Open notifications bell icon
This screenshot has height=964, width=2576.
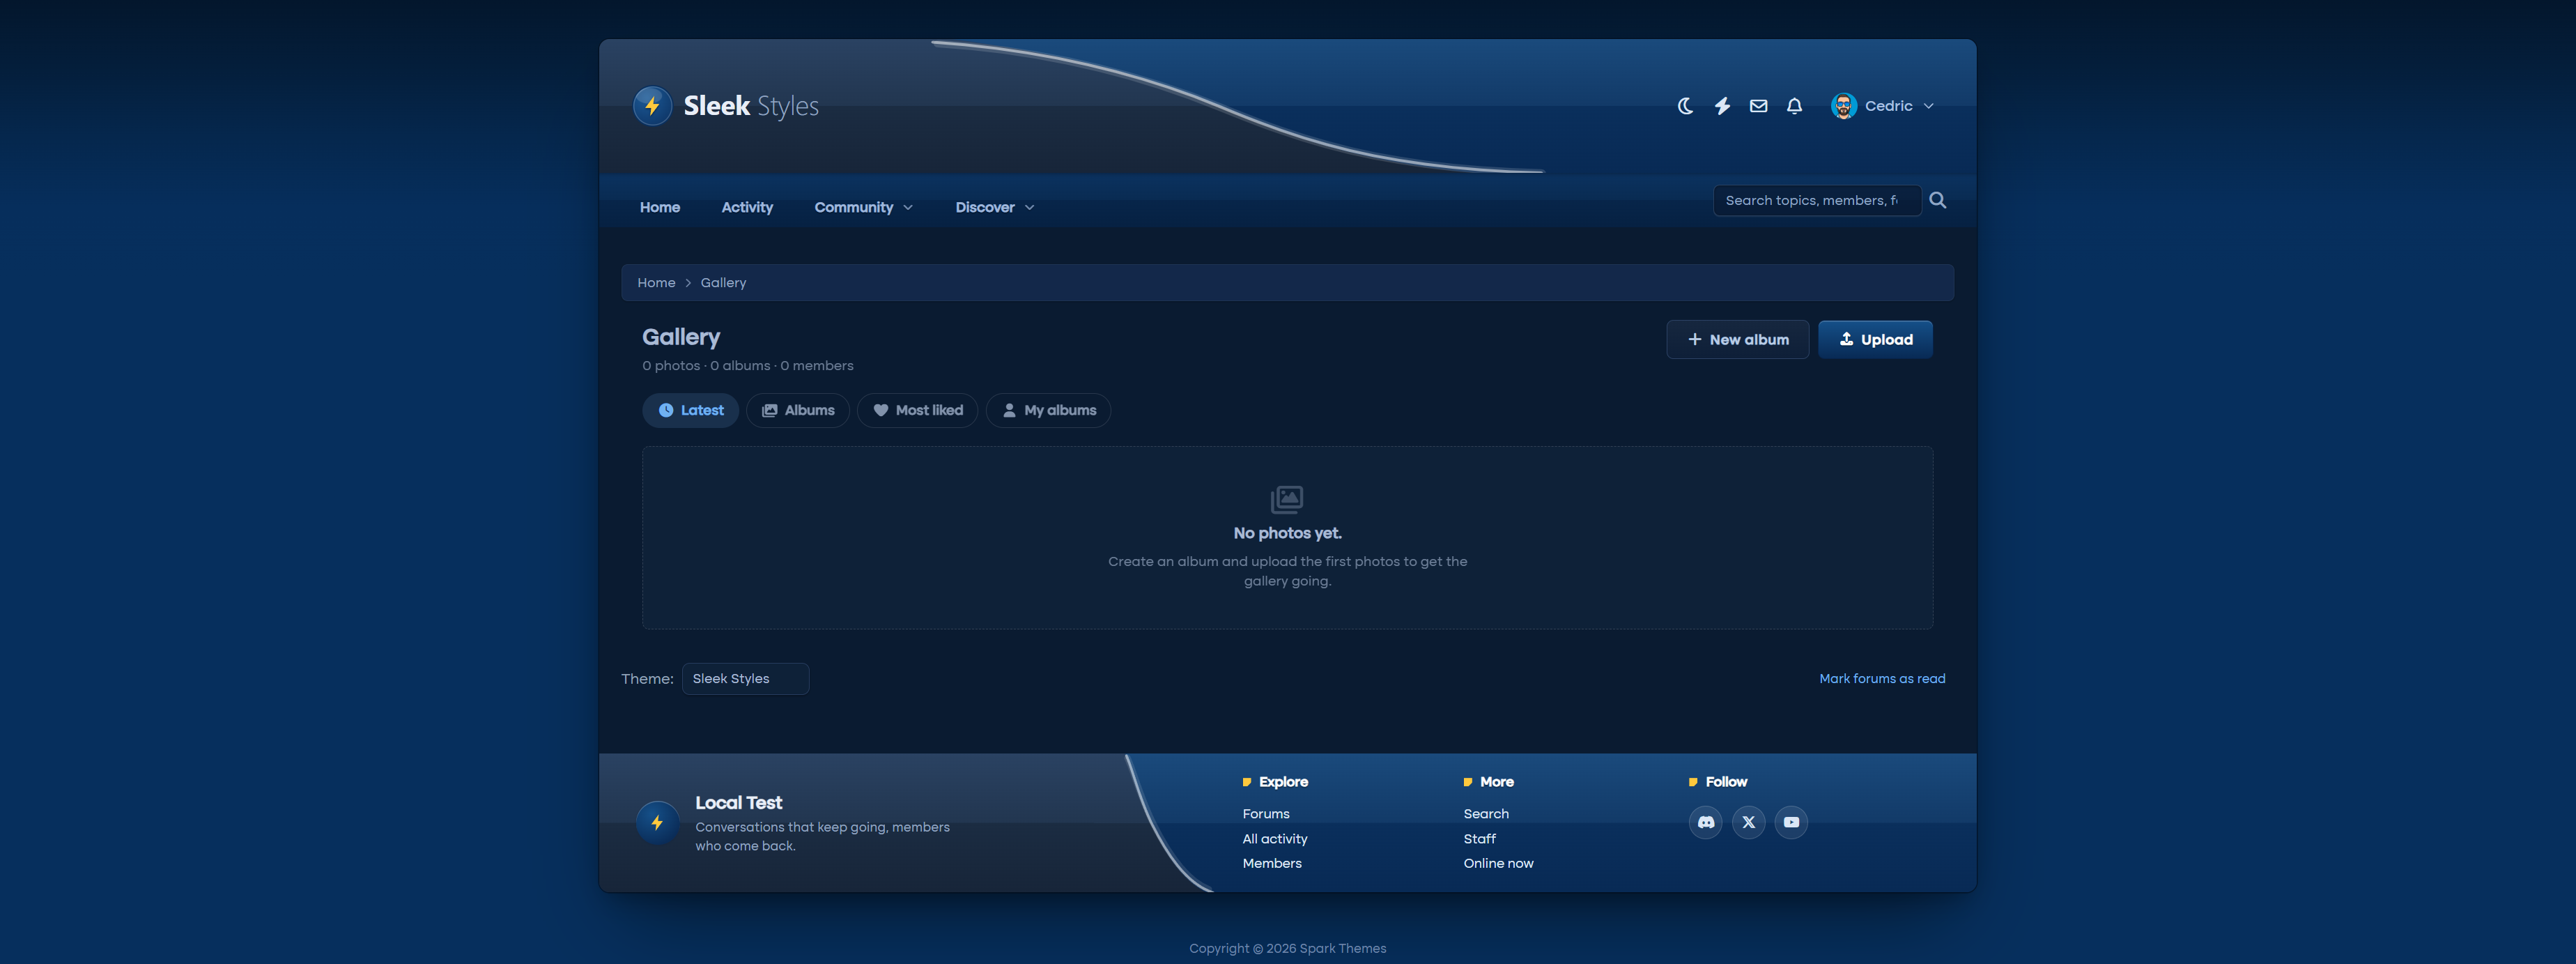[1795, 106]
